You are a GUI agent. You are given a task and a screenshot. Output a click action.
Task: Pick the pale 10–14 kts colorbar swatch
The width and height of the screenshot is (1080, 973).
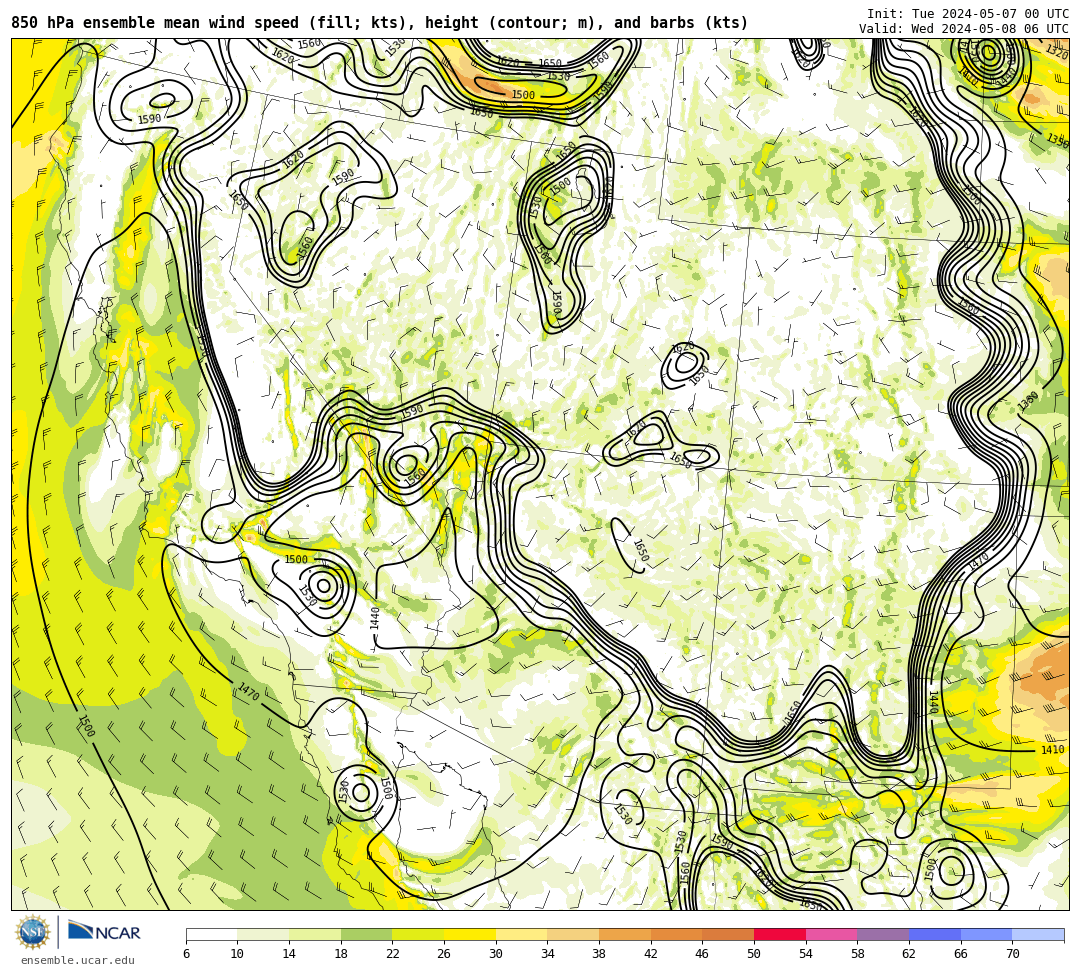(263, 934)
